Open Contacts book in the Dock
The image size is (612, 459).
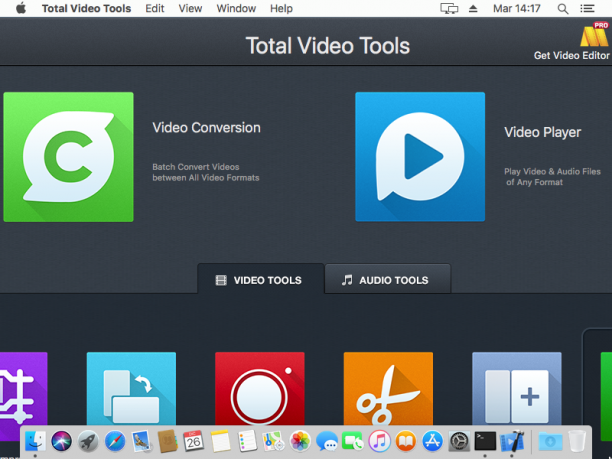point(167,441)
